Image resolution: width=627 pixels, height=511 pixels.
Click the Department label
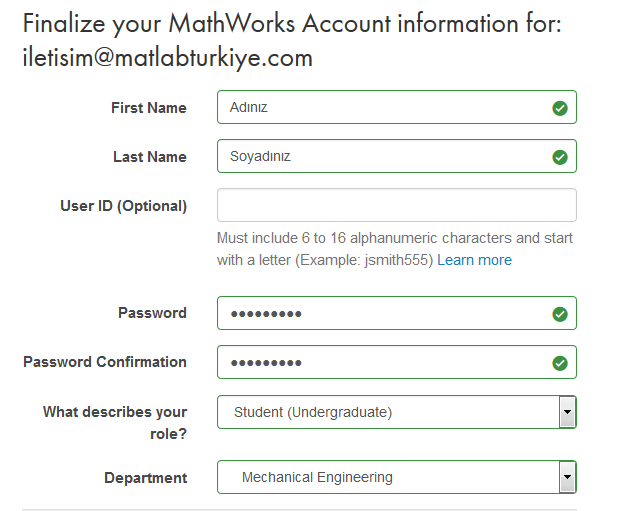[146, 478]
